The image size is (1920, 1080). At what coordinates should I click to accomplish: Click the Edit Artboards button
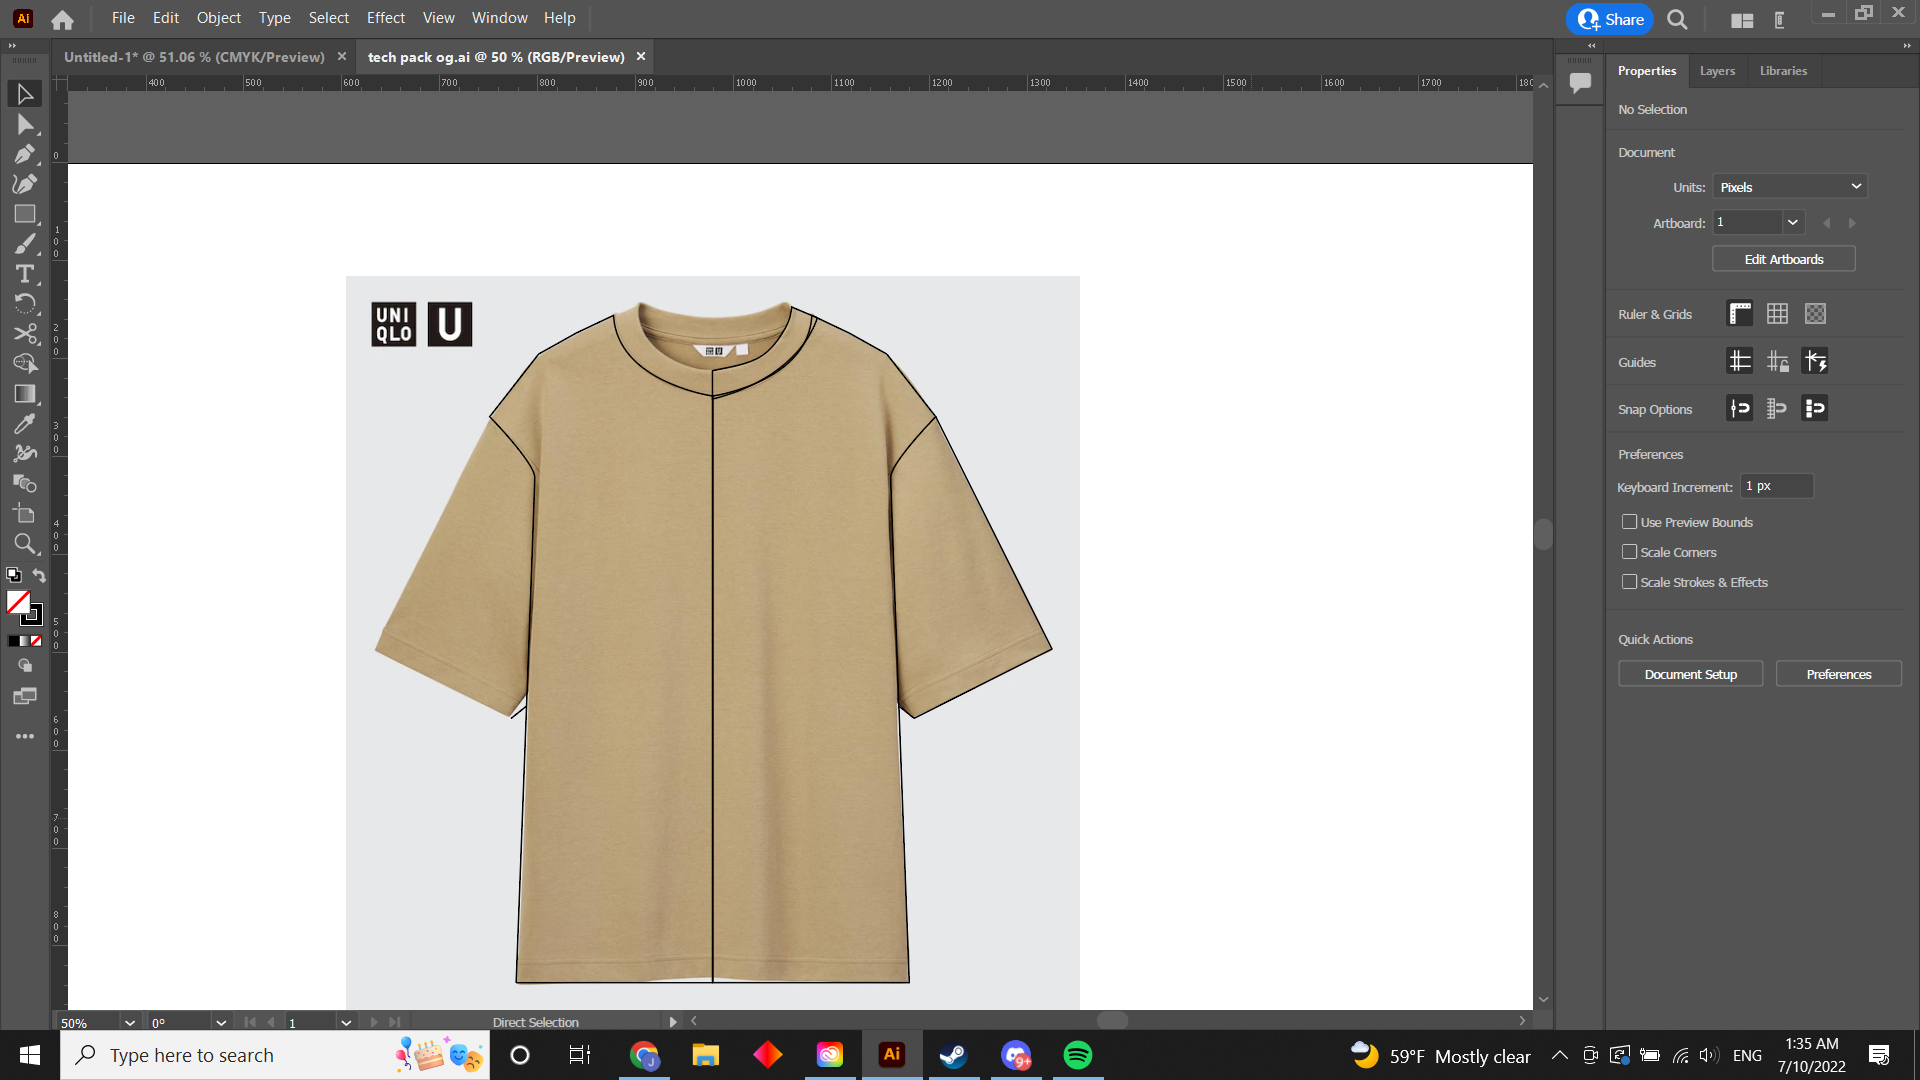[x=1784, y=258]
